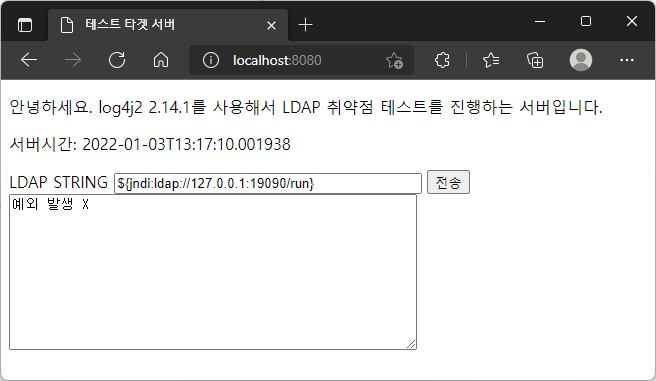656x381 pixels.
Task: Click the log4j2 2.14.1 greeting text
Action: [x=306, y=107]
